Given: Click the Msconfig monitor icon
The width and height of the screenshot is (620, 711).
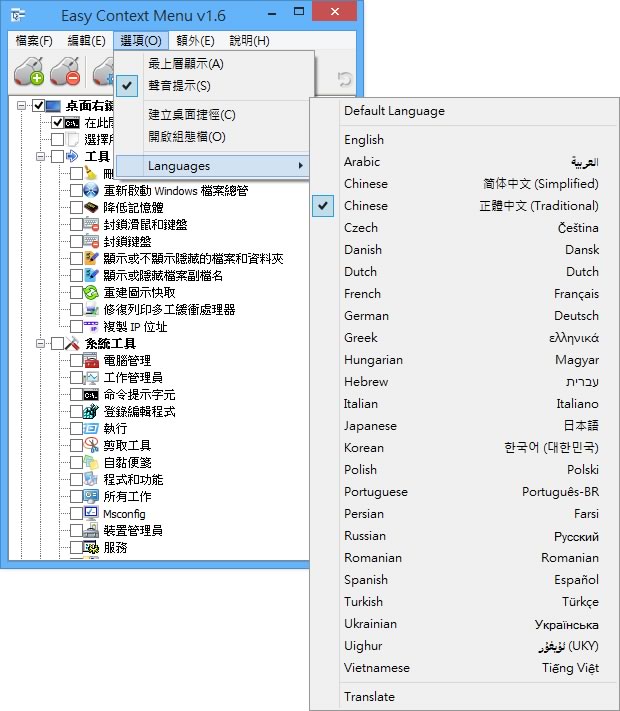Looking at the screenshot, I should click(91, 513).
